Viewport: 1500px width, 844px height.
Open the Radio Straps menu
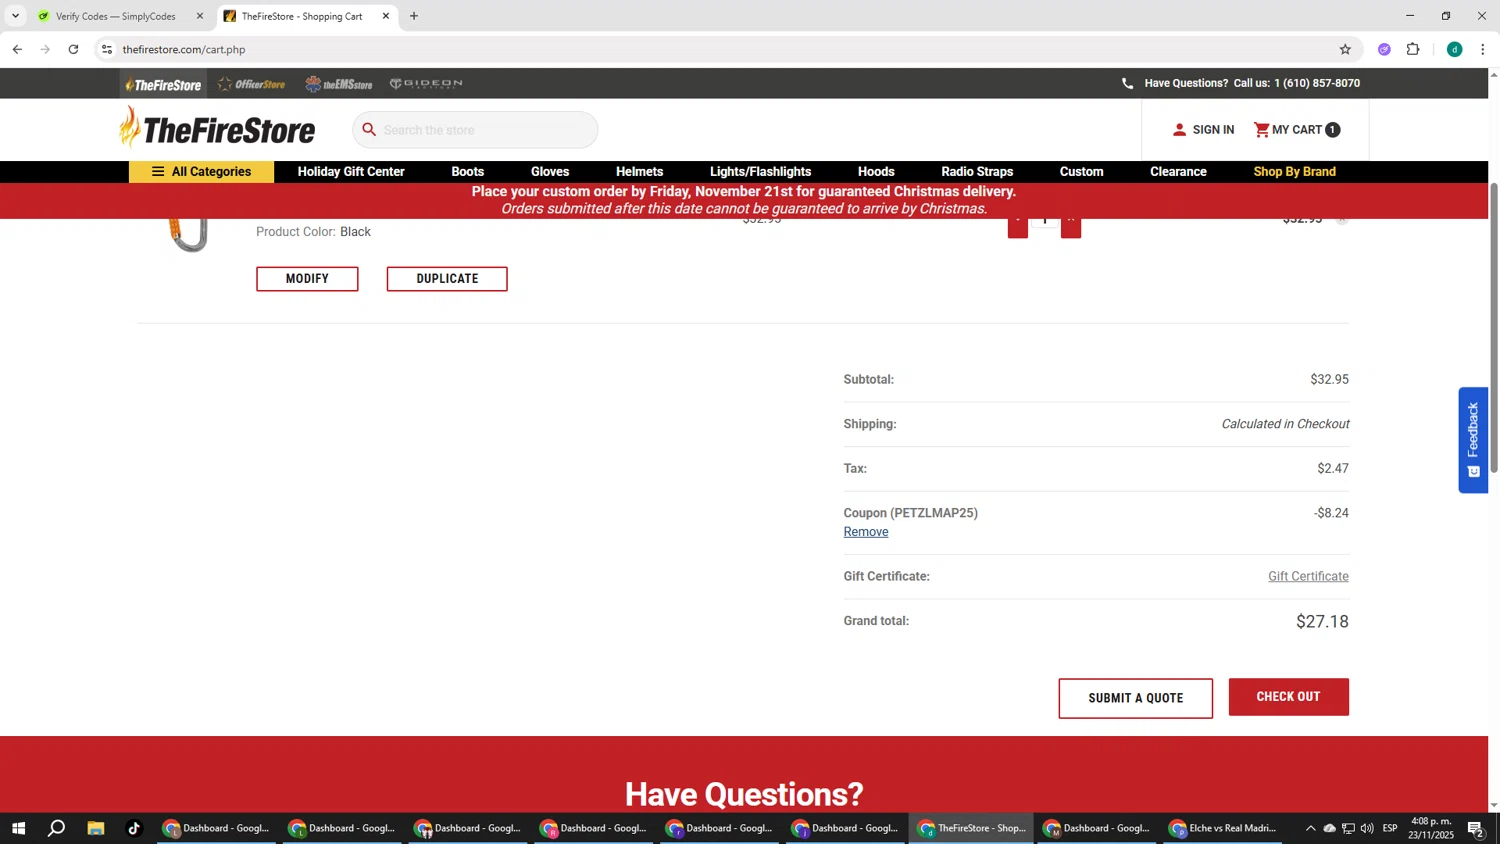(977, 172)
